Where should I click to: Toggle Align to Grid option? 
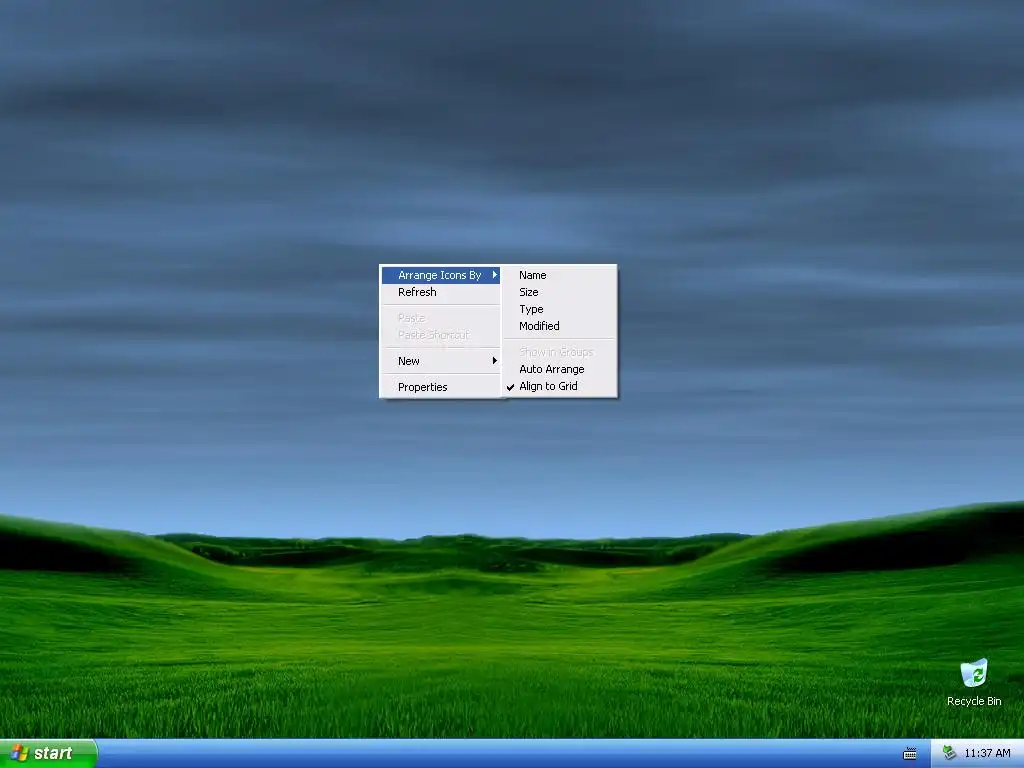(560, 386)
